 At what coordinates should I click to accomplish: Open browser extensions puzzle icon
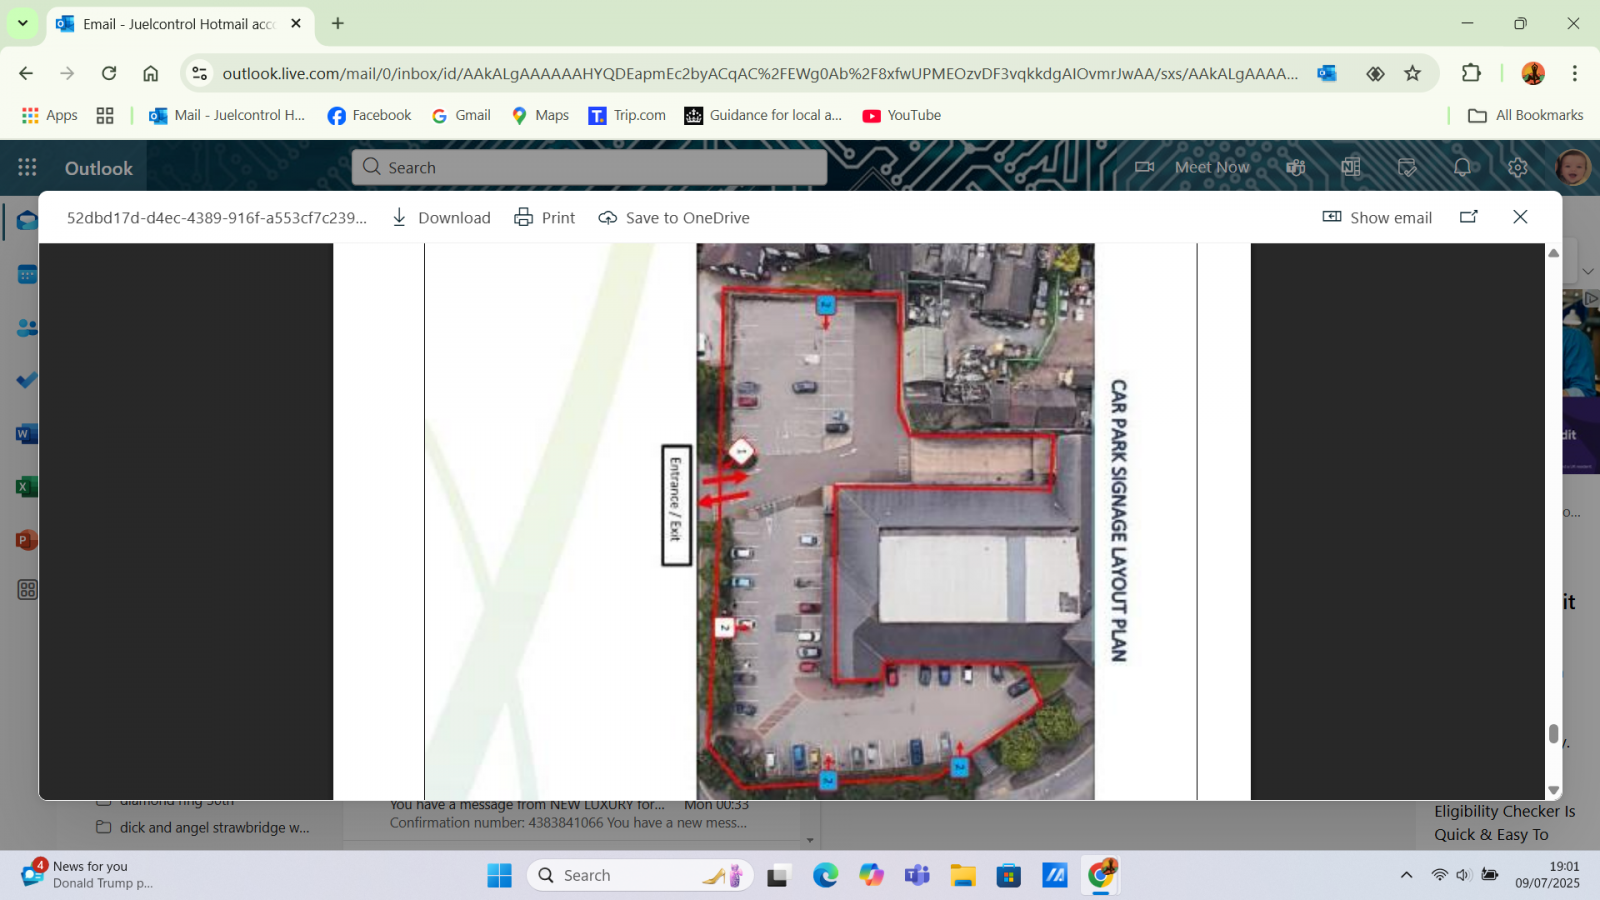[x=1471, y=73]
